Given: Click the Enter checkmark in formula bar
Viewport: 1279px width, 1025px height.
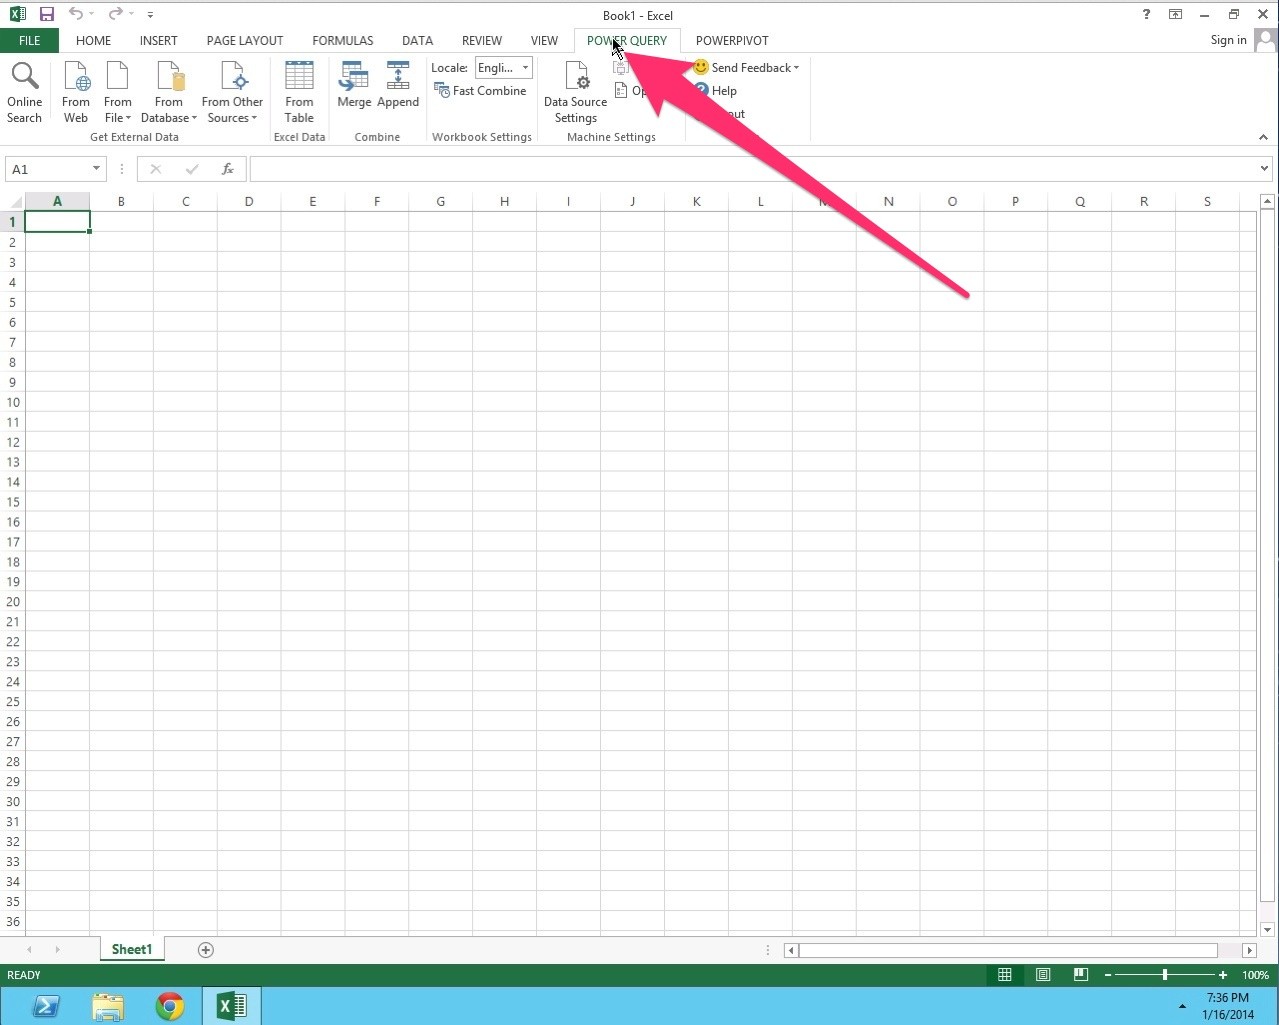Looking at the screenshot, I should (192, 169).
